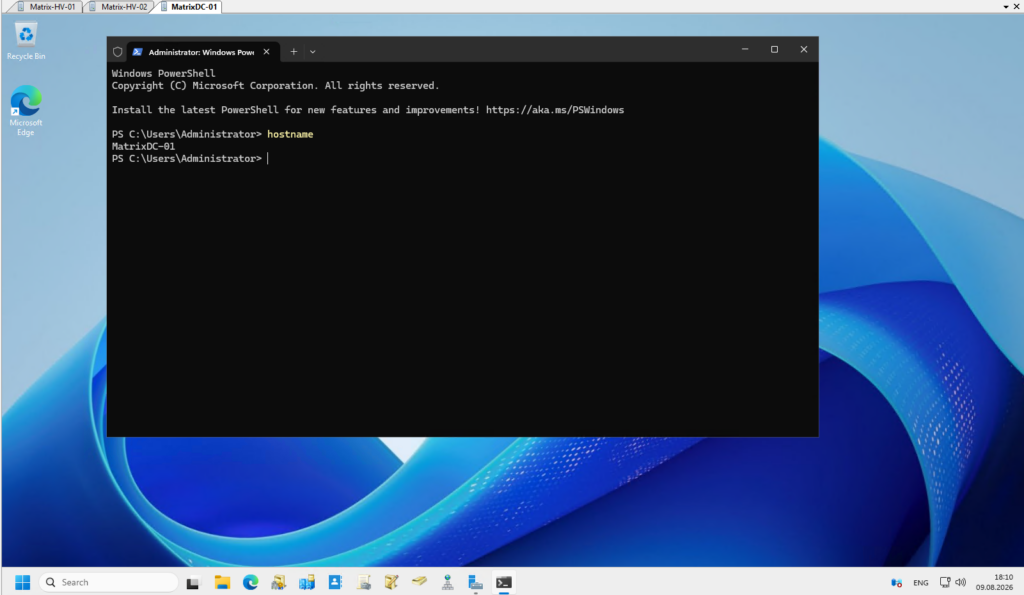Click the 'hostname' command text
The height and width of the screenshot is (595, 1024).
290,134
